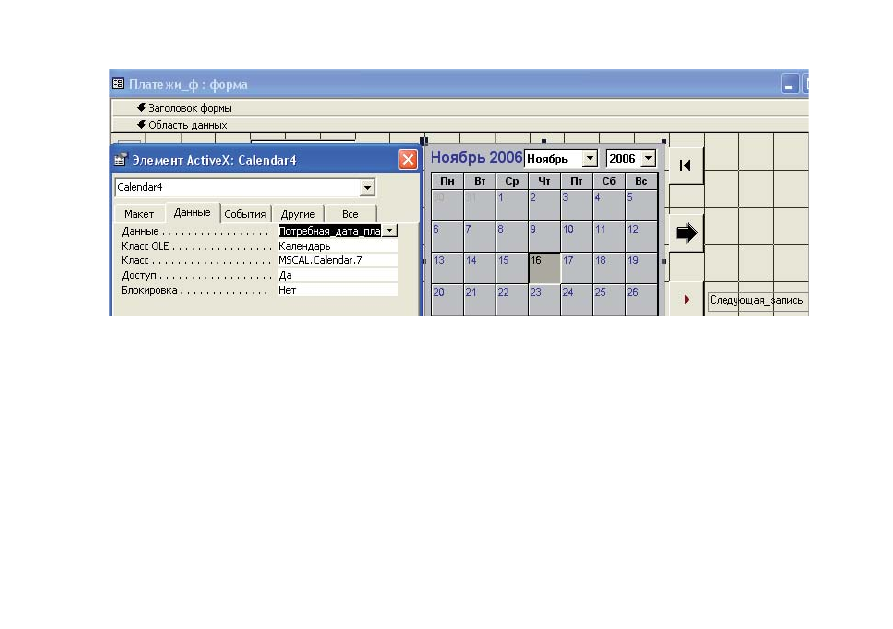
Task: Click the first record navigation button
Action: click(x=686, y=166)
